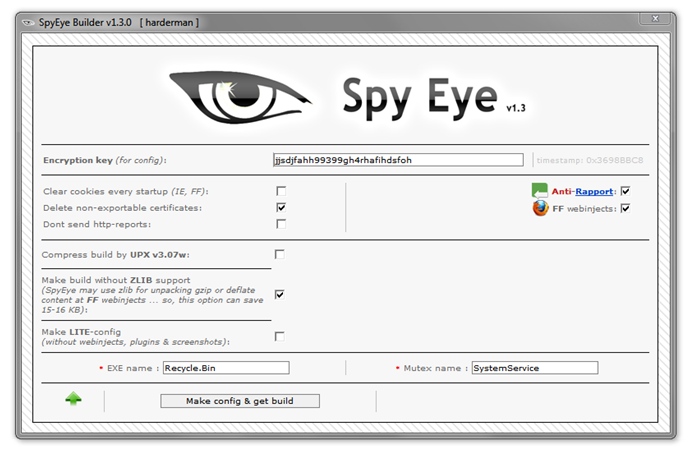Open the Rapport hyperlink
This screenshot has width=694, height=456.
(594, 191)
